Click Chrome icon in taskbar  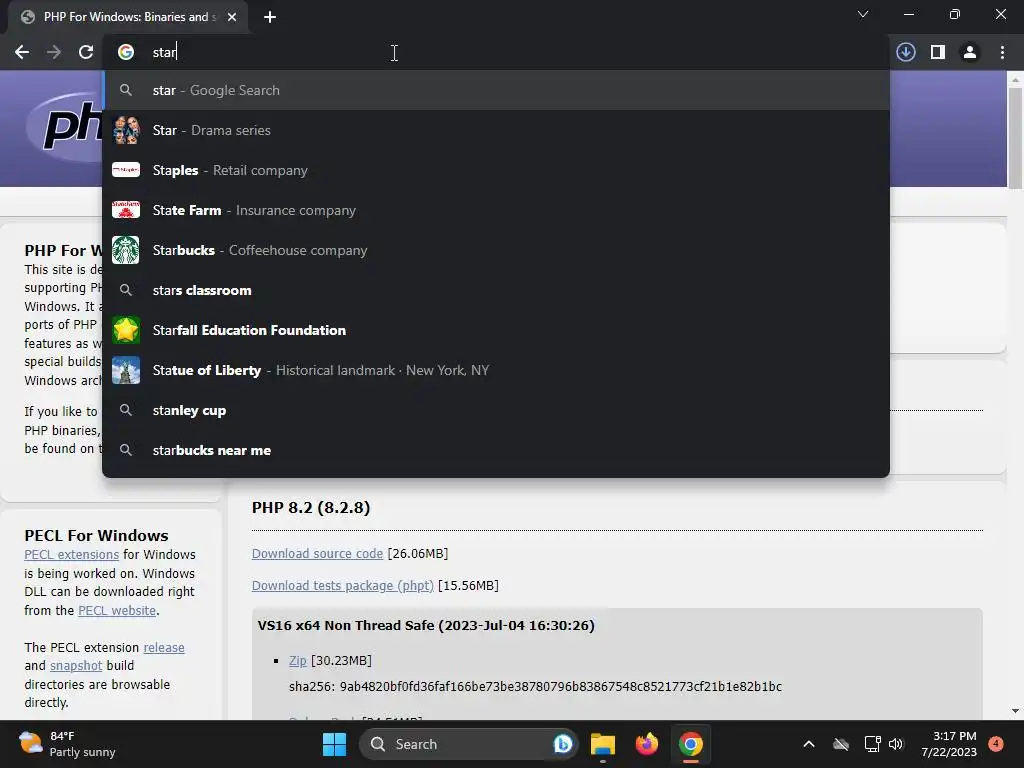coord(690,744)
